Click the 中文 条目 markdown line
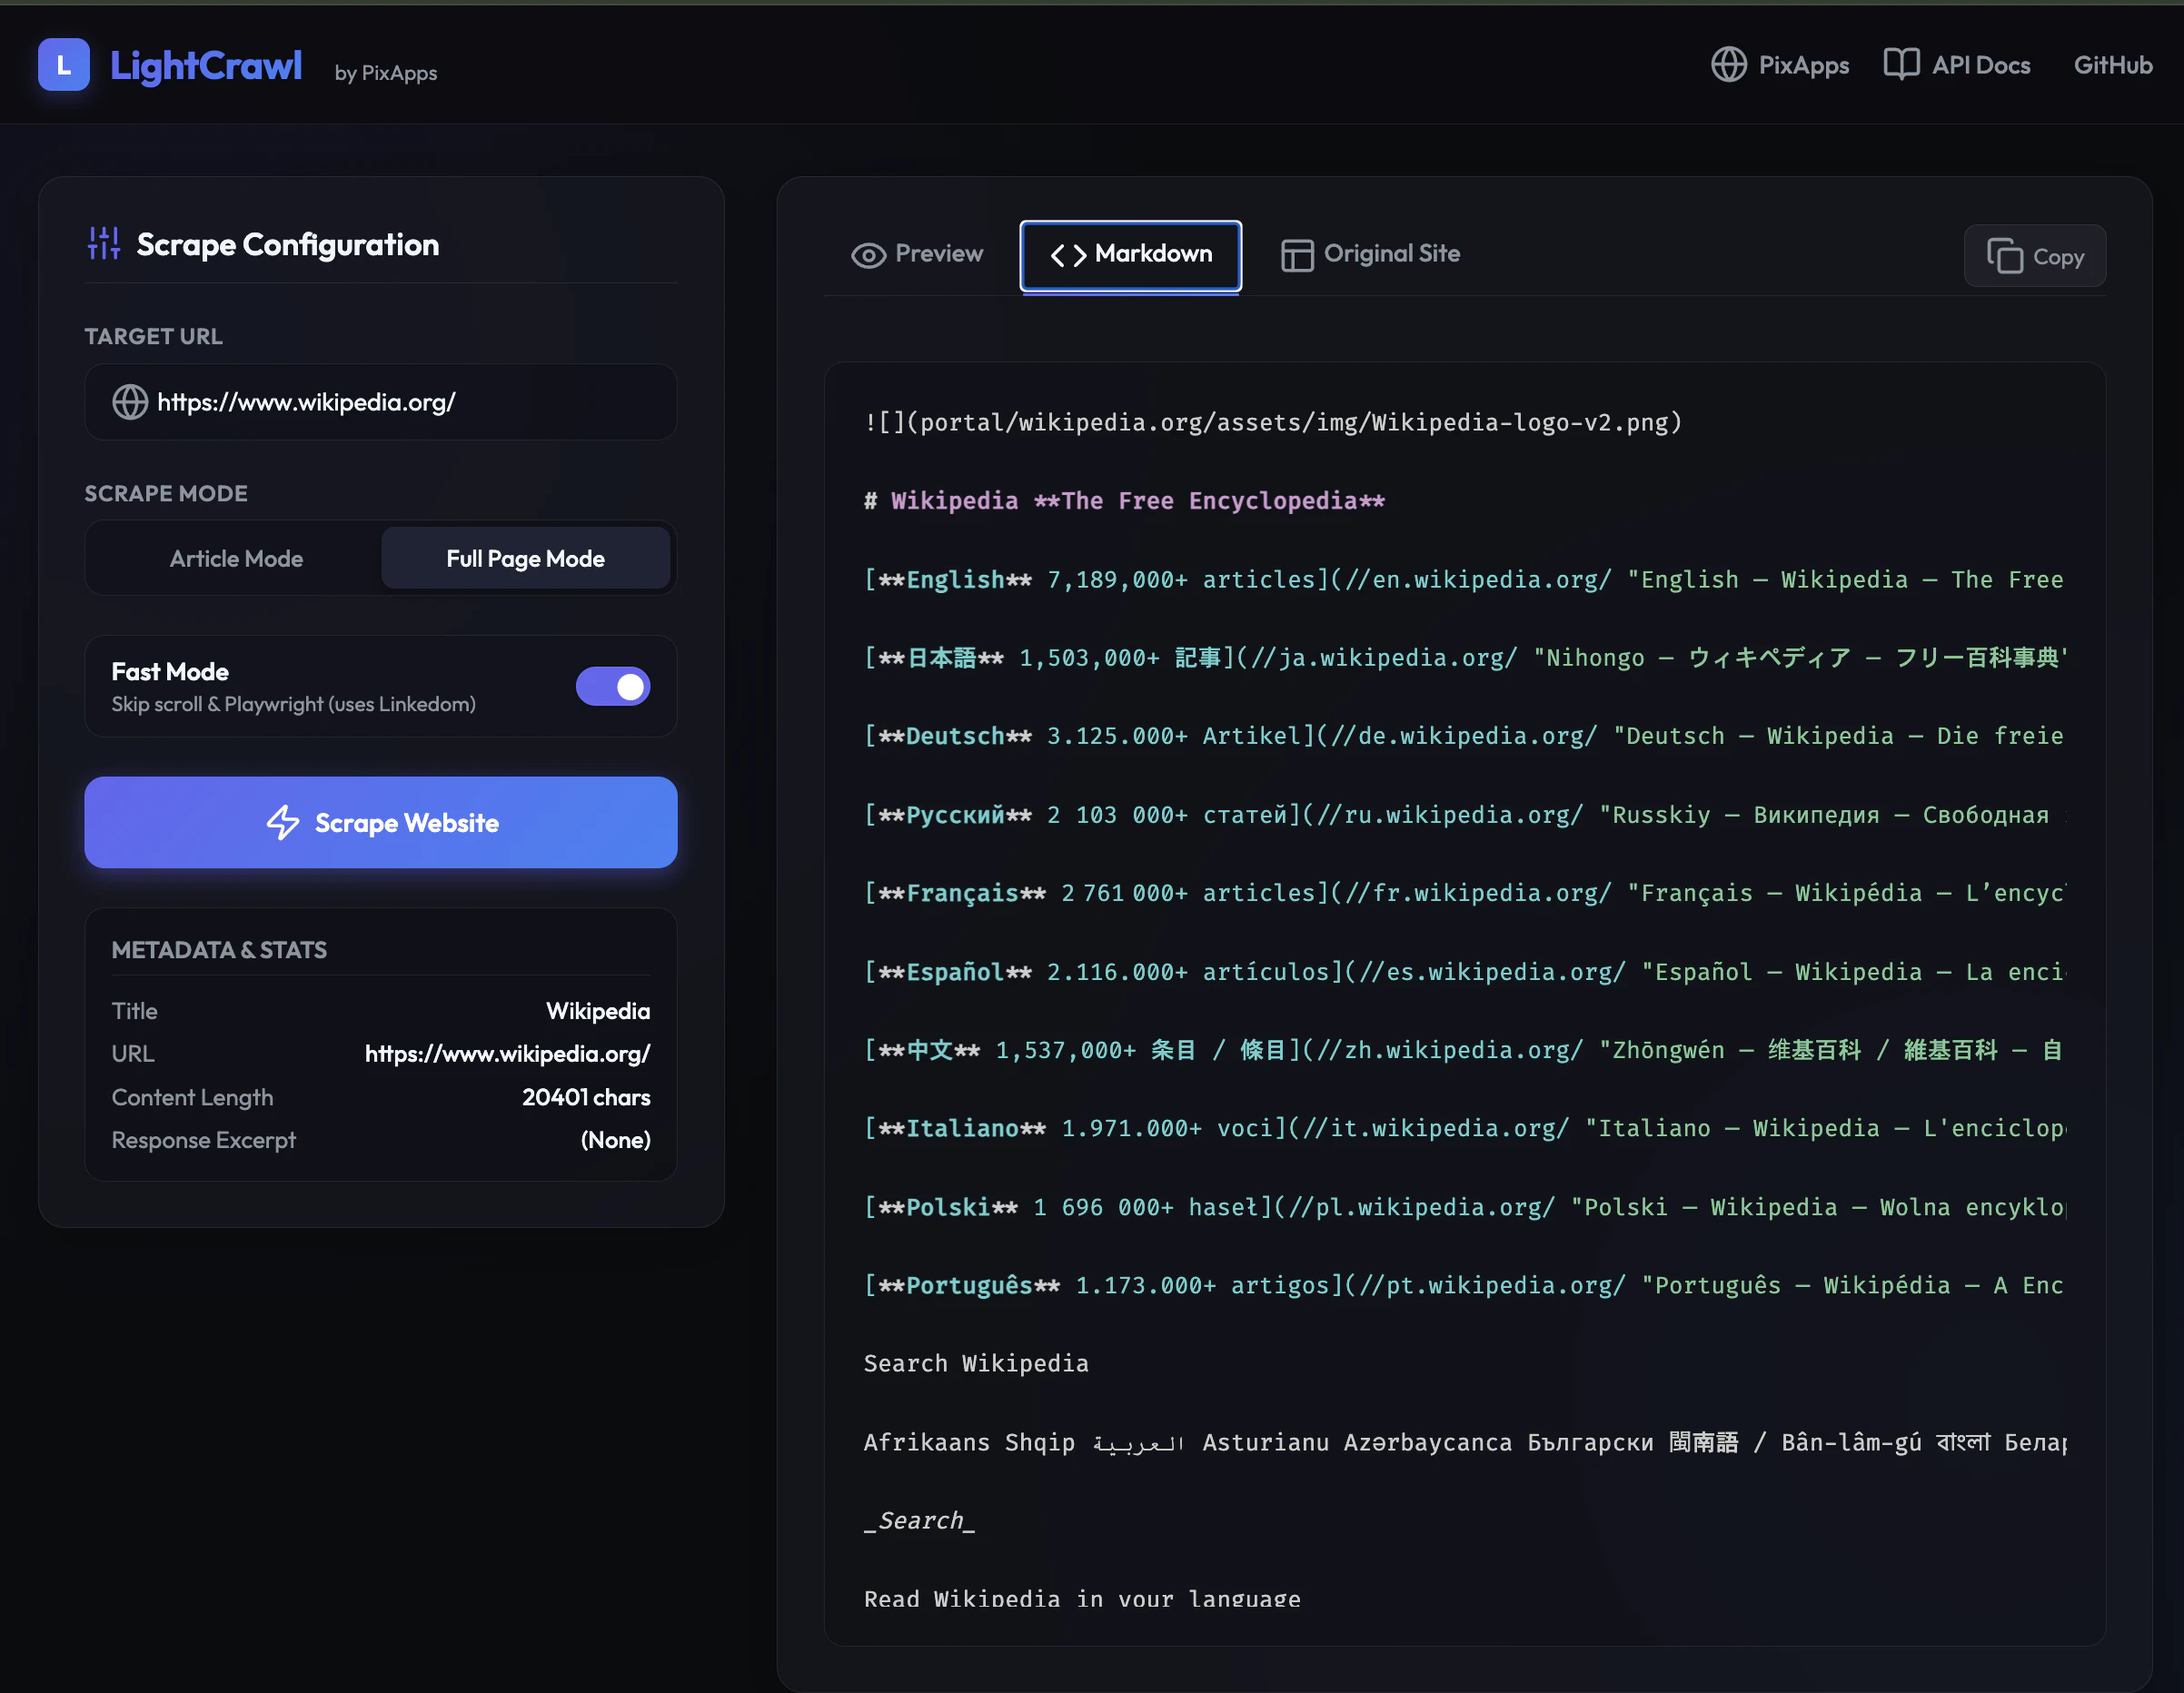The width and height of the screenshot is (2184, 1693). [x=1464, y=1050]
